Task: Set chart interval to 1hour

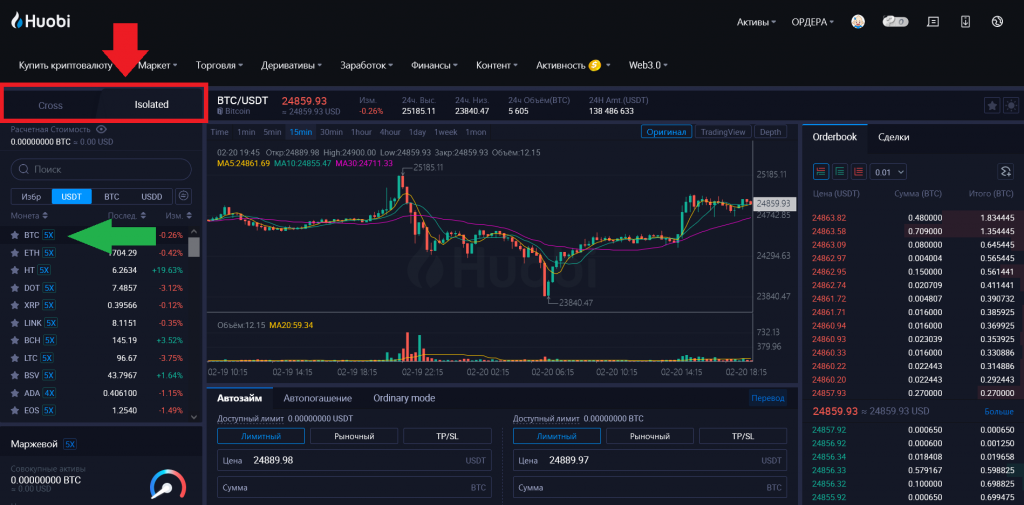Action: click(361, 132)
